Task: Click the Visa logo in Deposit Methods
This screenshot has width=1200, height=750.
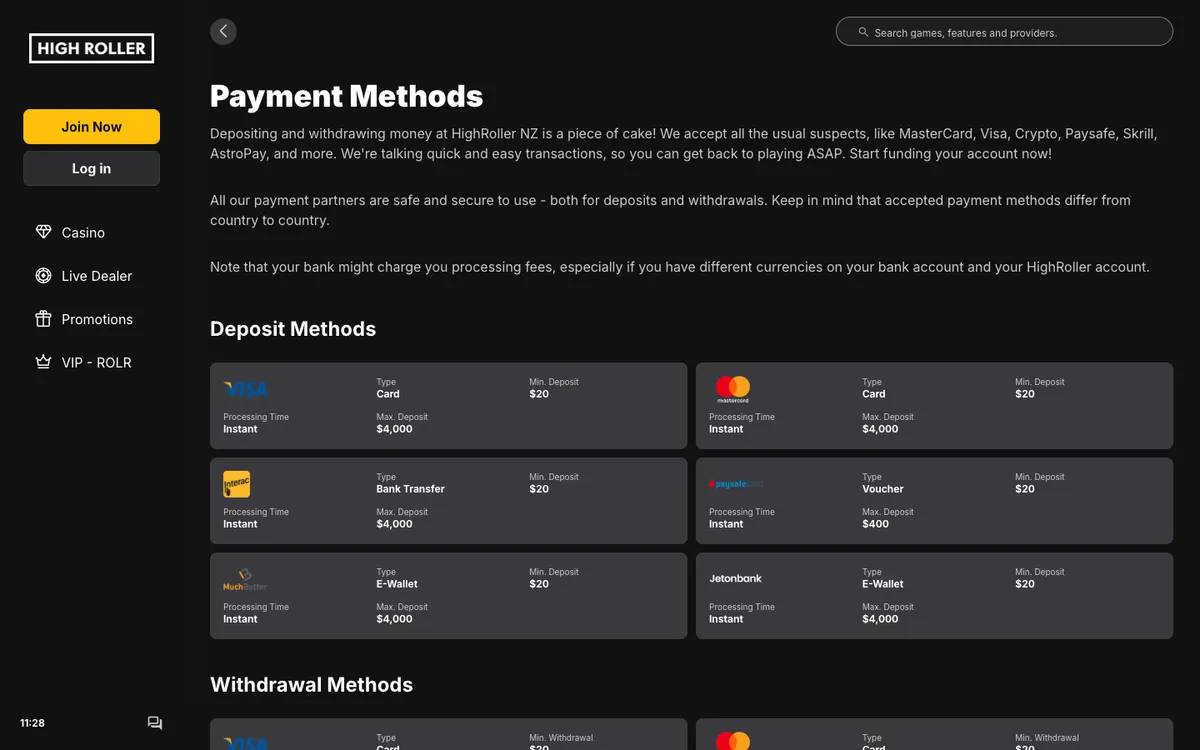Action: tap(246, 389)
